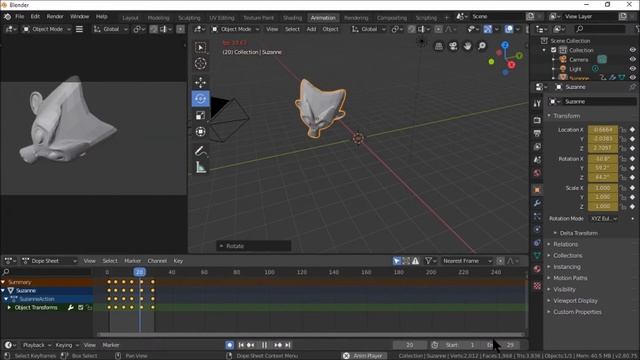Screen dimensions: 640x360
Task: Open the Tool properties tab
Action: (x=537, y=104)
